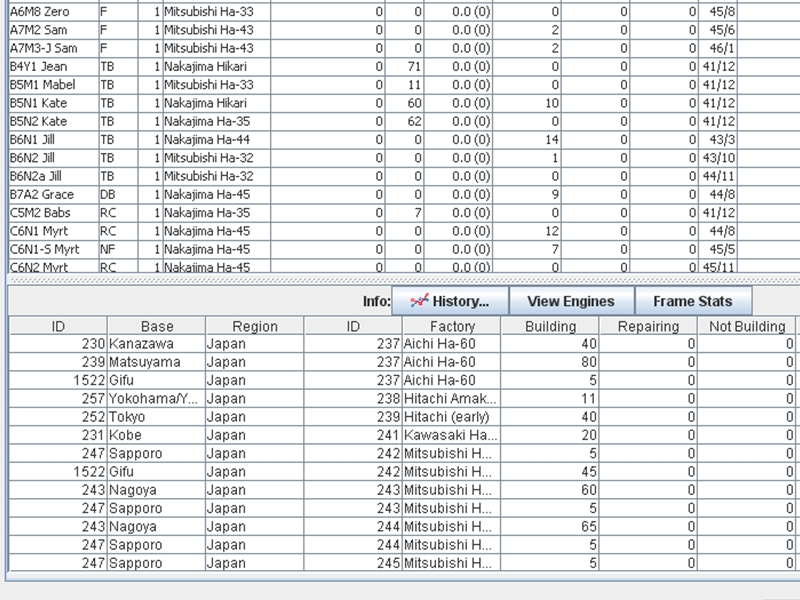The width and height of the screenshot is (800, 600).
Task: Select the A7M2 Sam row
Action: click(x=403, y=30)
